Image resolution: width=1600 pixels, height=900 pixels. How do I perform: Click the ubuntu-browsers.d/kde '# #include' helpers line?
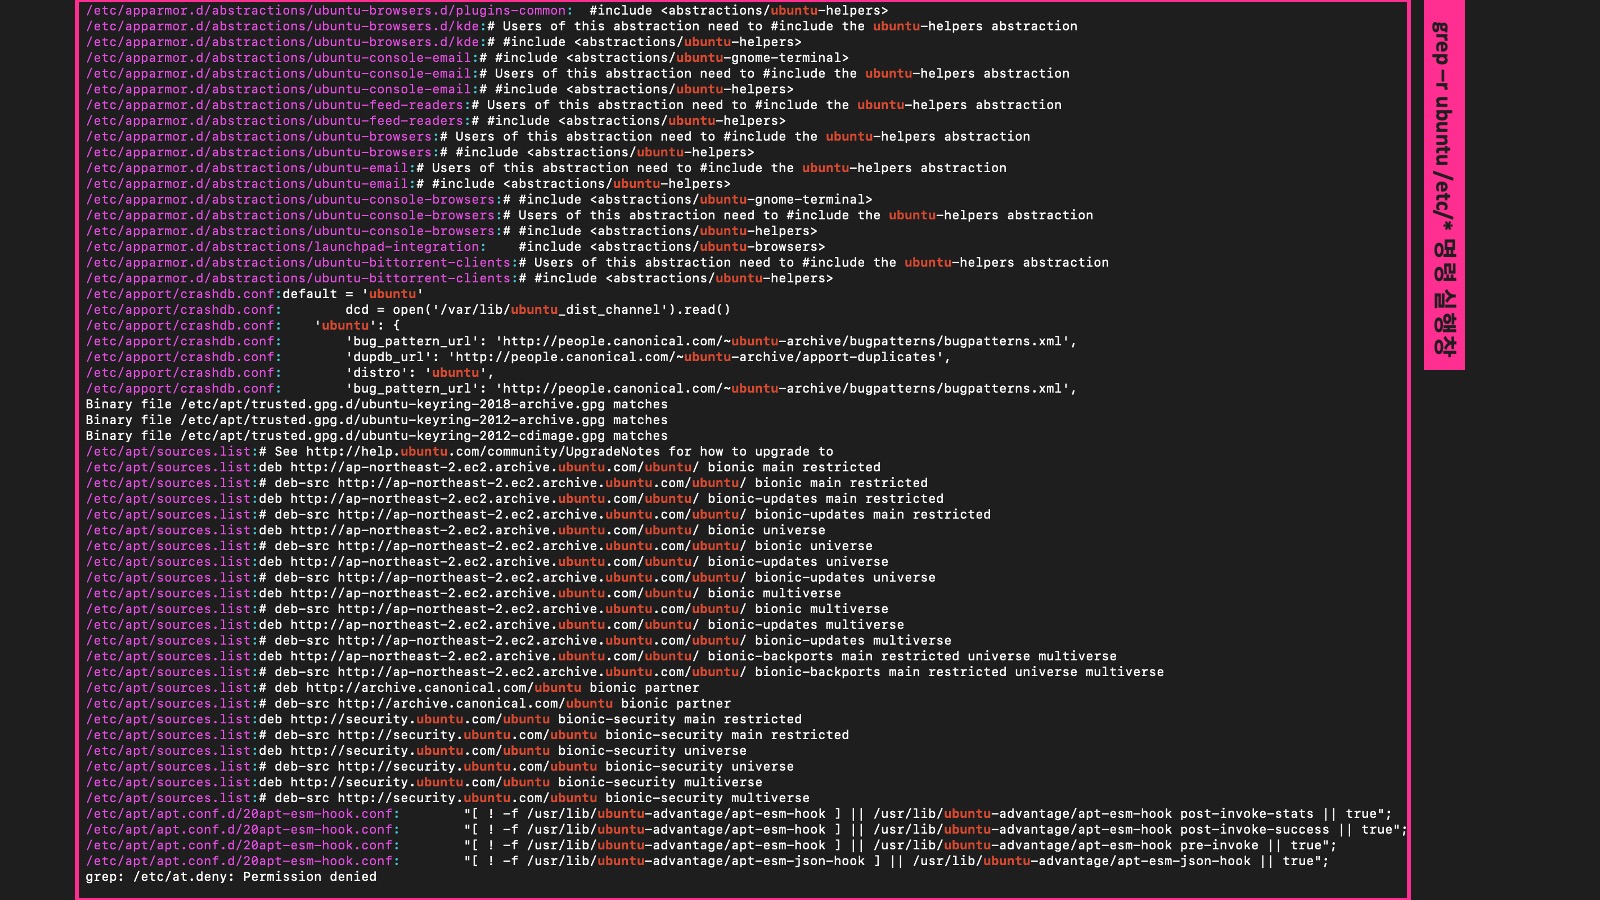444,42
